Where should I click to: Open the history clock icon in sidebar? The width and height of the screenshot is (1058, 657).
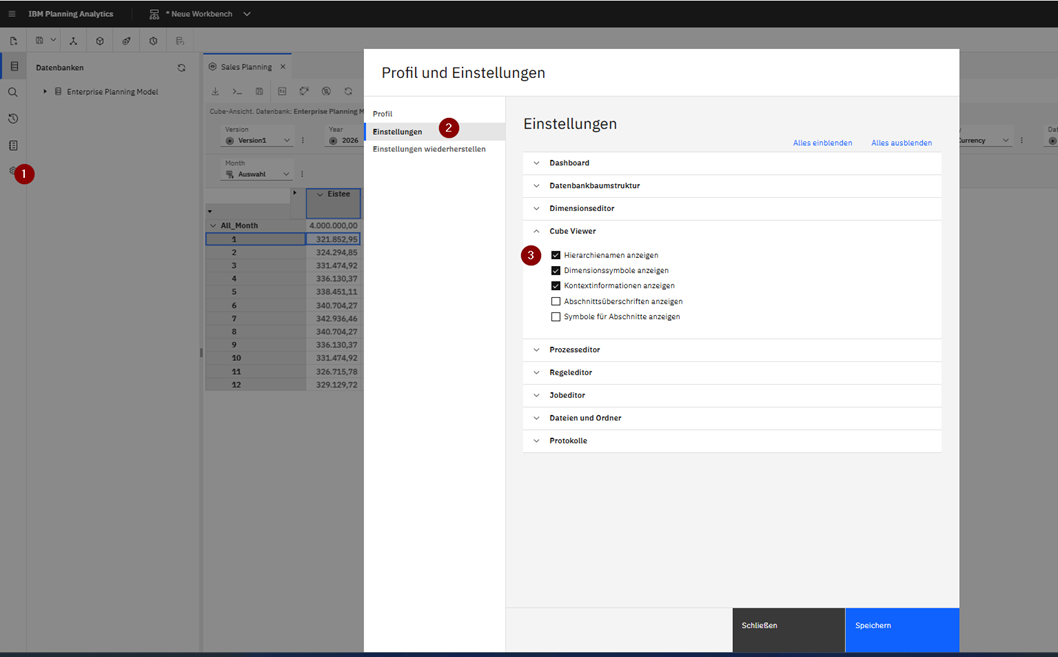click(13, 119)
